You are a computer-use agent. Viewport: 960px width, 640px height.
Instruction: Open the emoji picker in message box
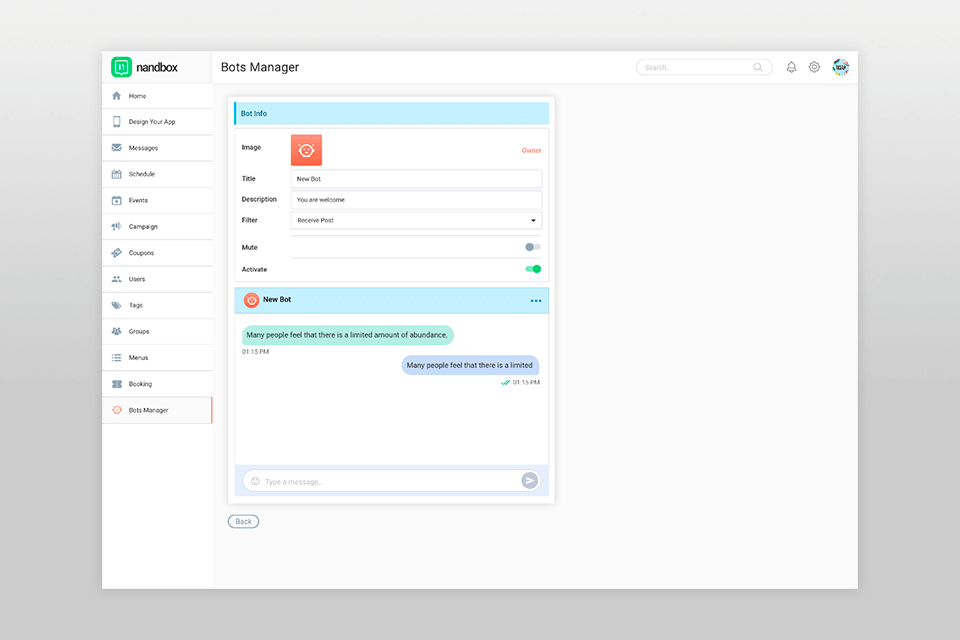(x=255, y=481)
